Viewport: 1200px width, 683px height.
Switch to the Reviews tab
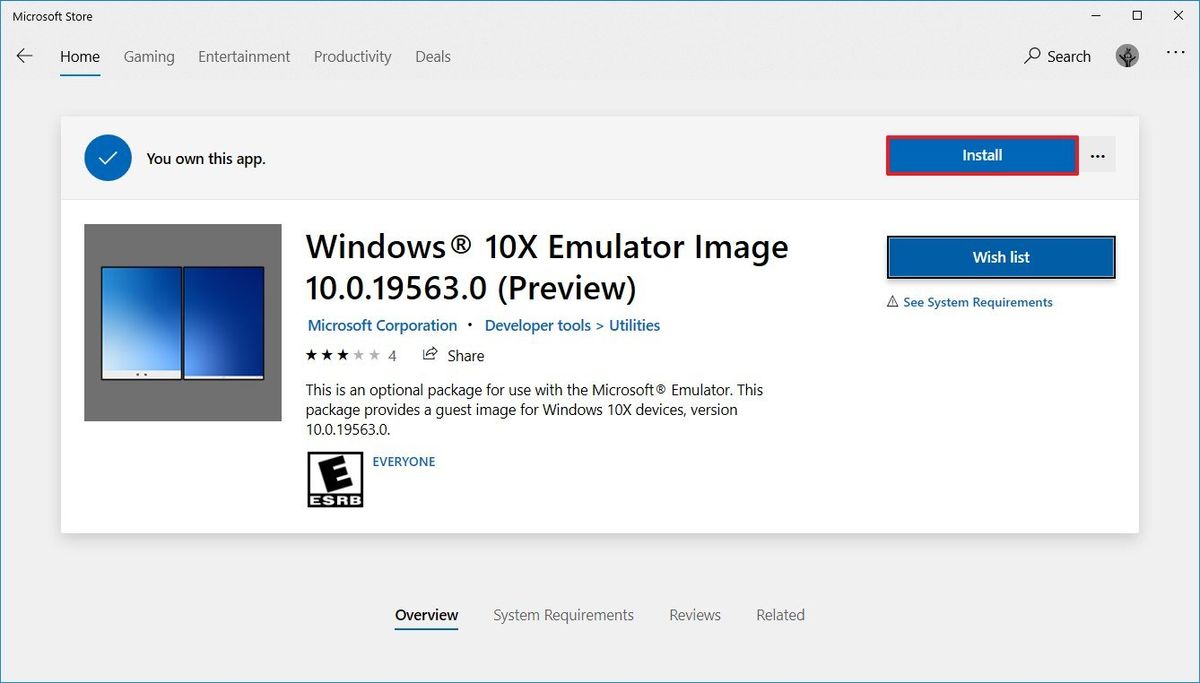click(x=695, y=614)
